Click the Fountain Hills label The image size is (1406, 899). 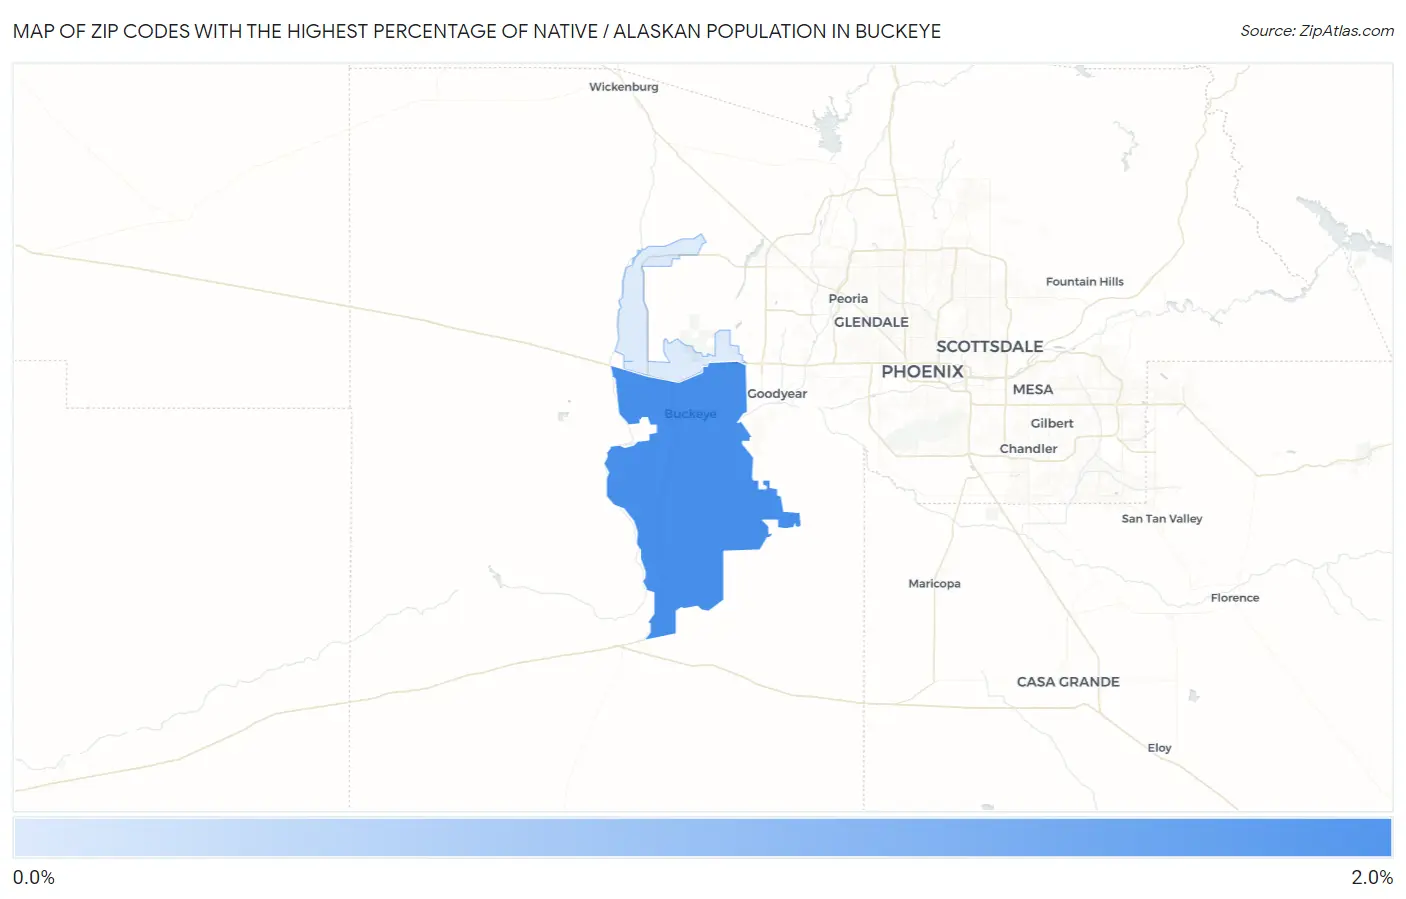tap(1084, 282)
